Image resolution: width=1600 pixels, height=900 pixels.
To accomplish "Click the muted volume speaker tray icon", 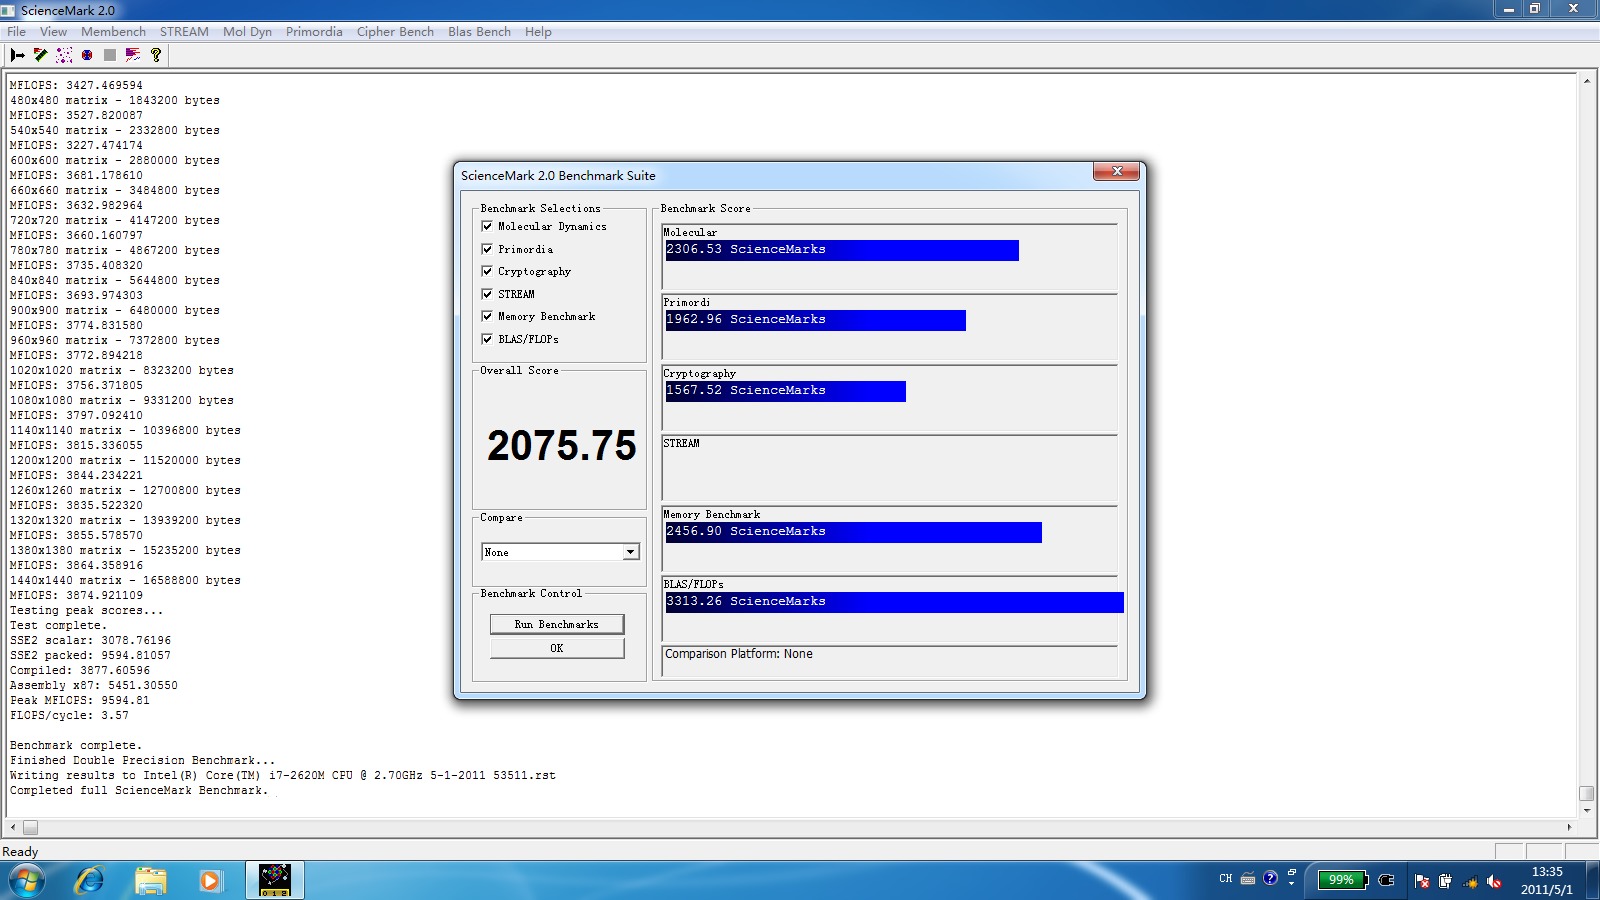I will (1494, 881).
